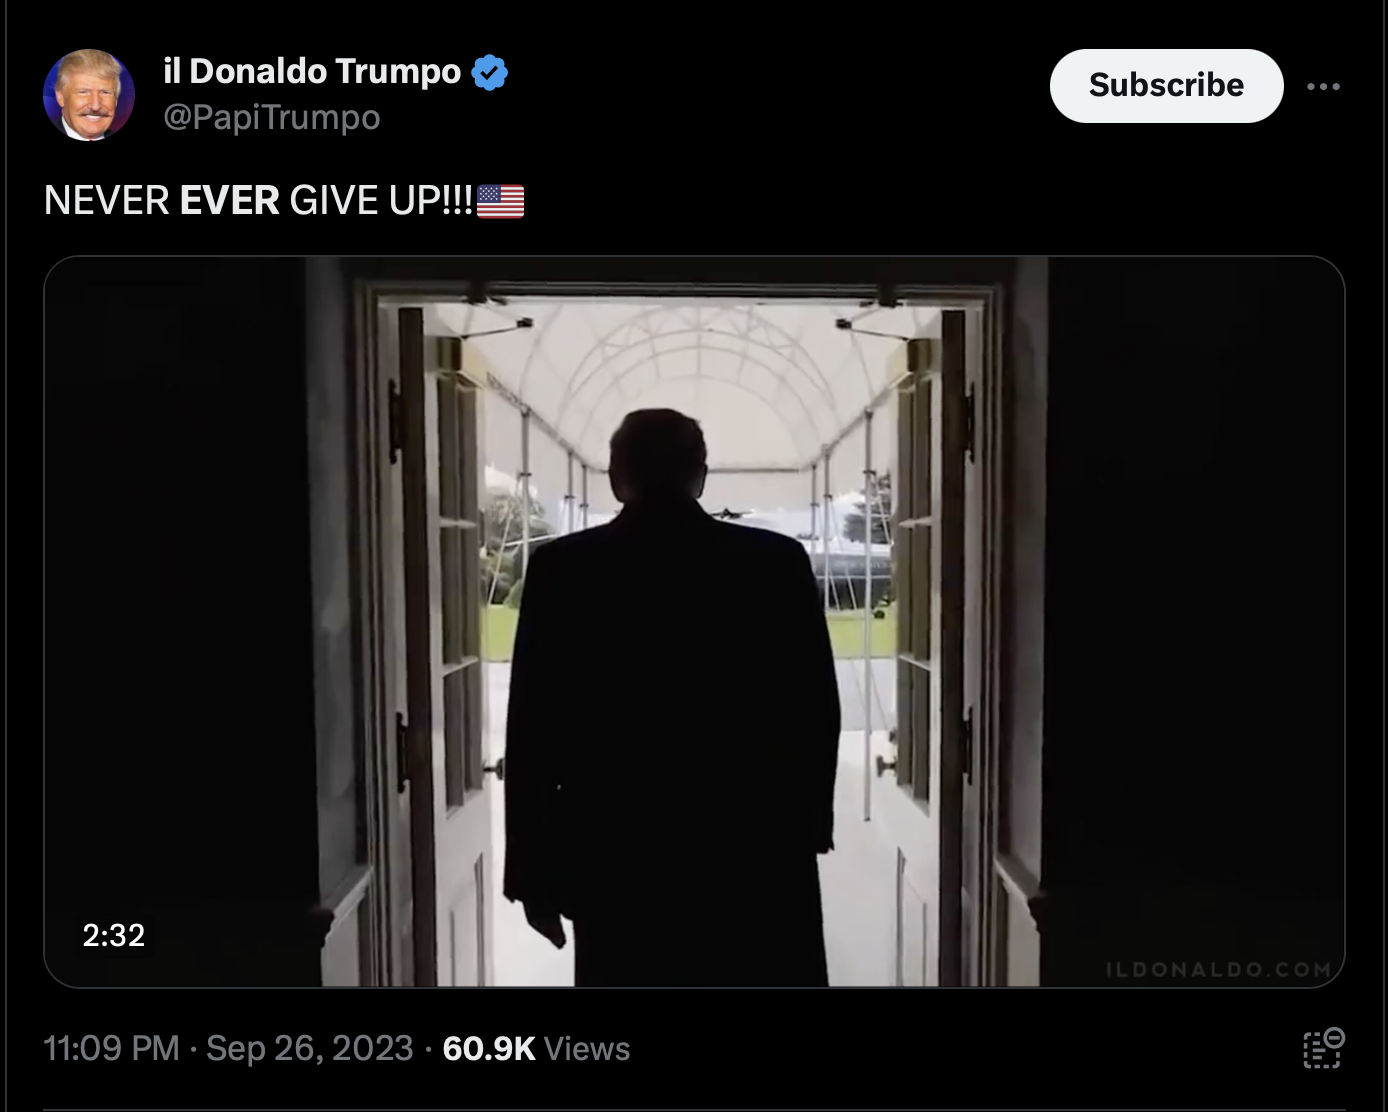Open the three-dot more options menu
1388x1112 pixels.
1323,87
